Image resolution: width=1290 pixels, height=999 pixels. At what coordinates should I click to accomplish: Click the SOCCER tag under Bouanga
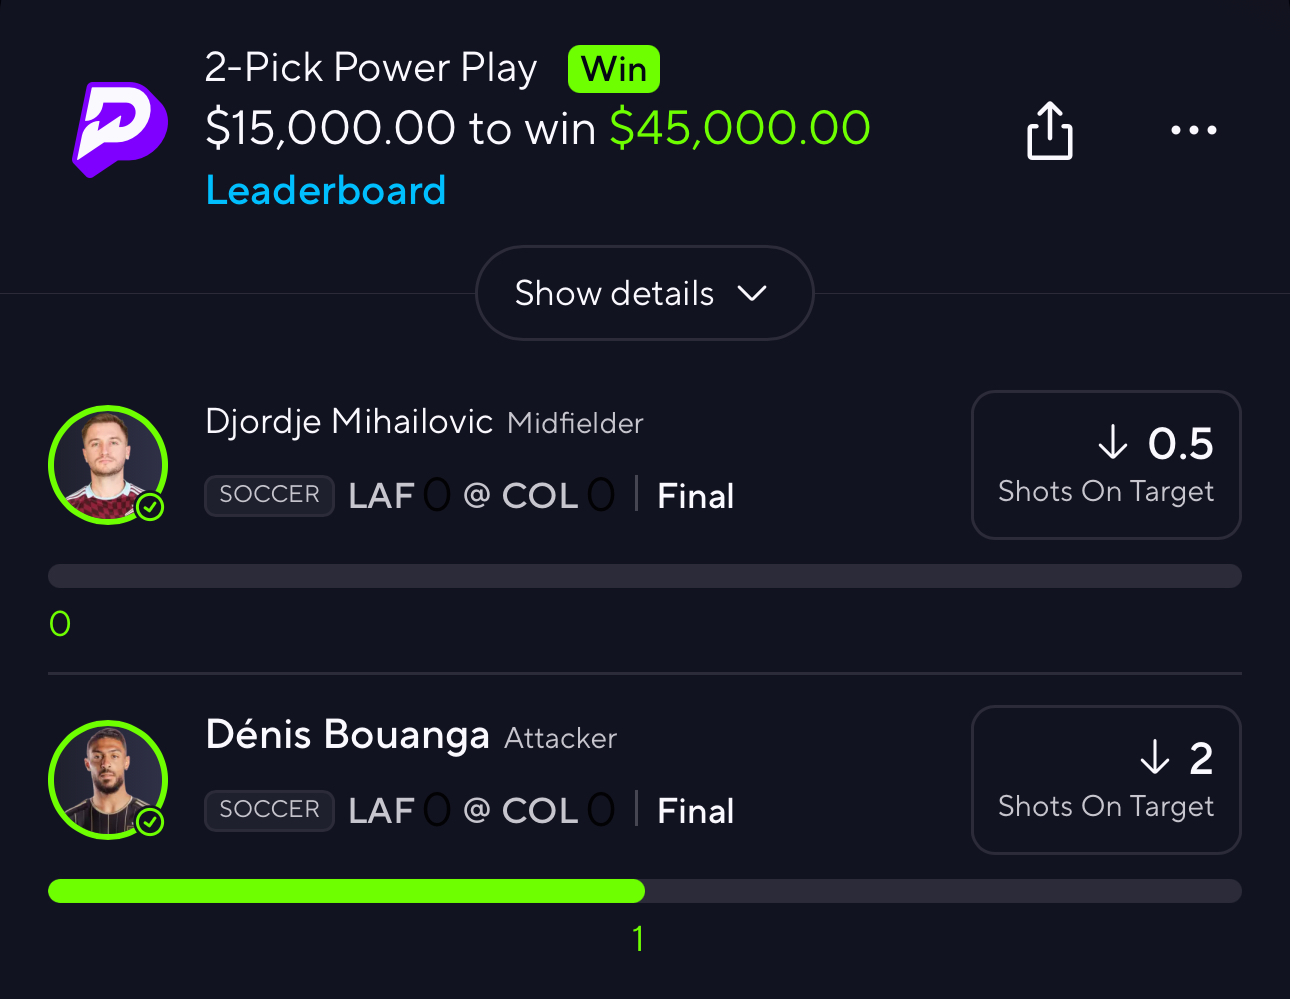click(x=269, y=810)
